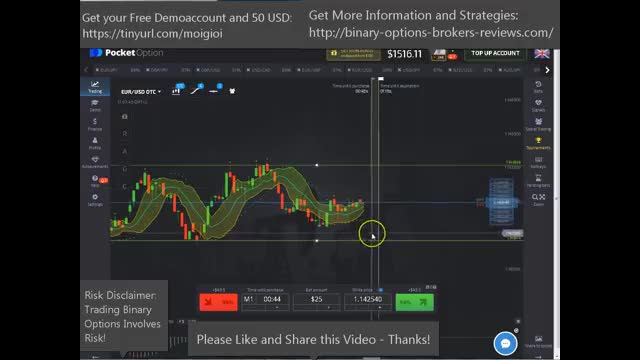Screen dimensions: 640x360
Task: Click the expiration flag marker atop chart
Action: click(x=381, y=79)
